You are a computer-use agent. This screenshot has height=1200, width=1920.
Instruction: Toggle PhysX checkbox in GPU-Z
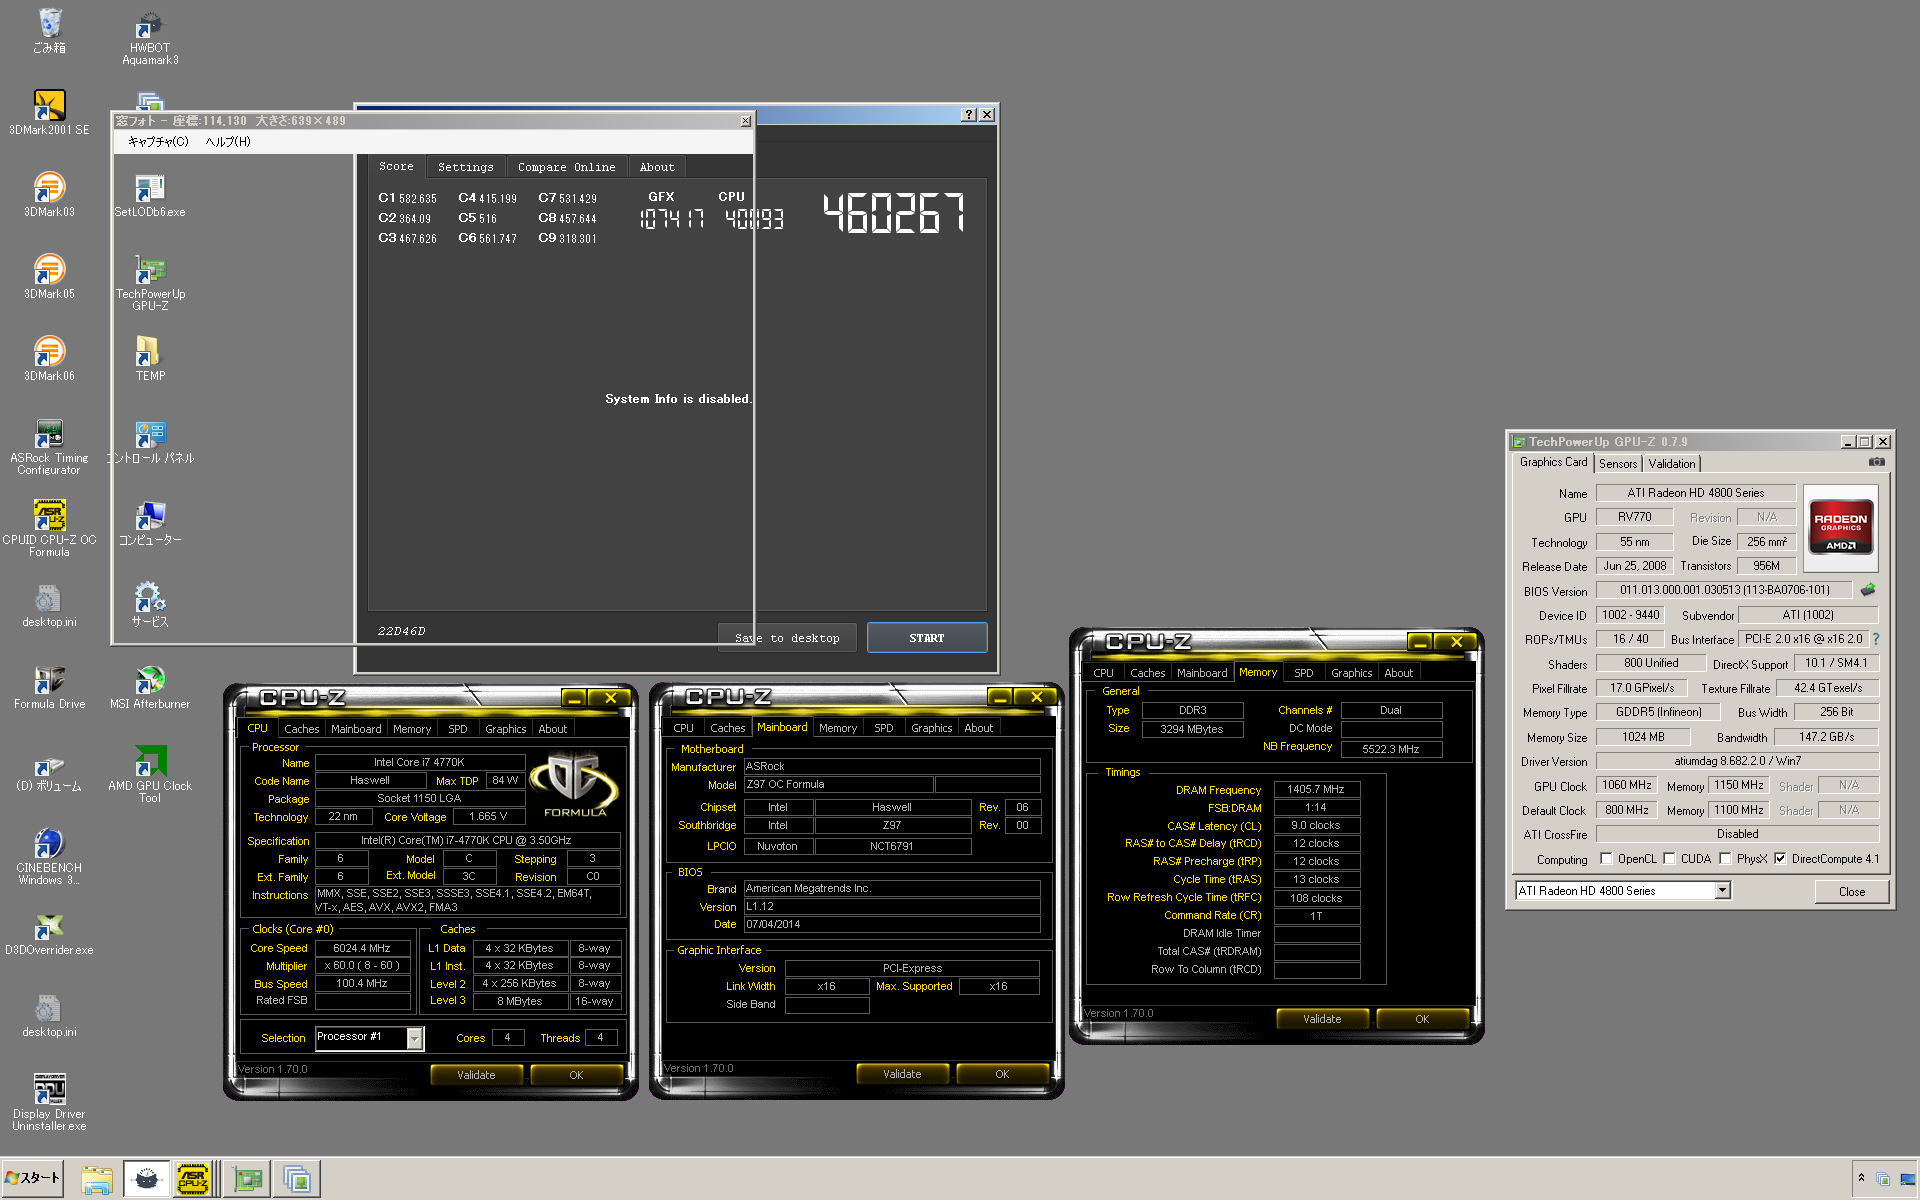coord(1725,859)
